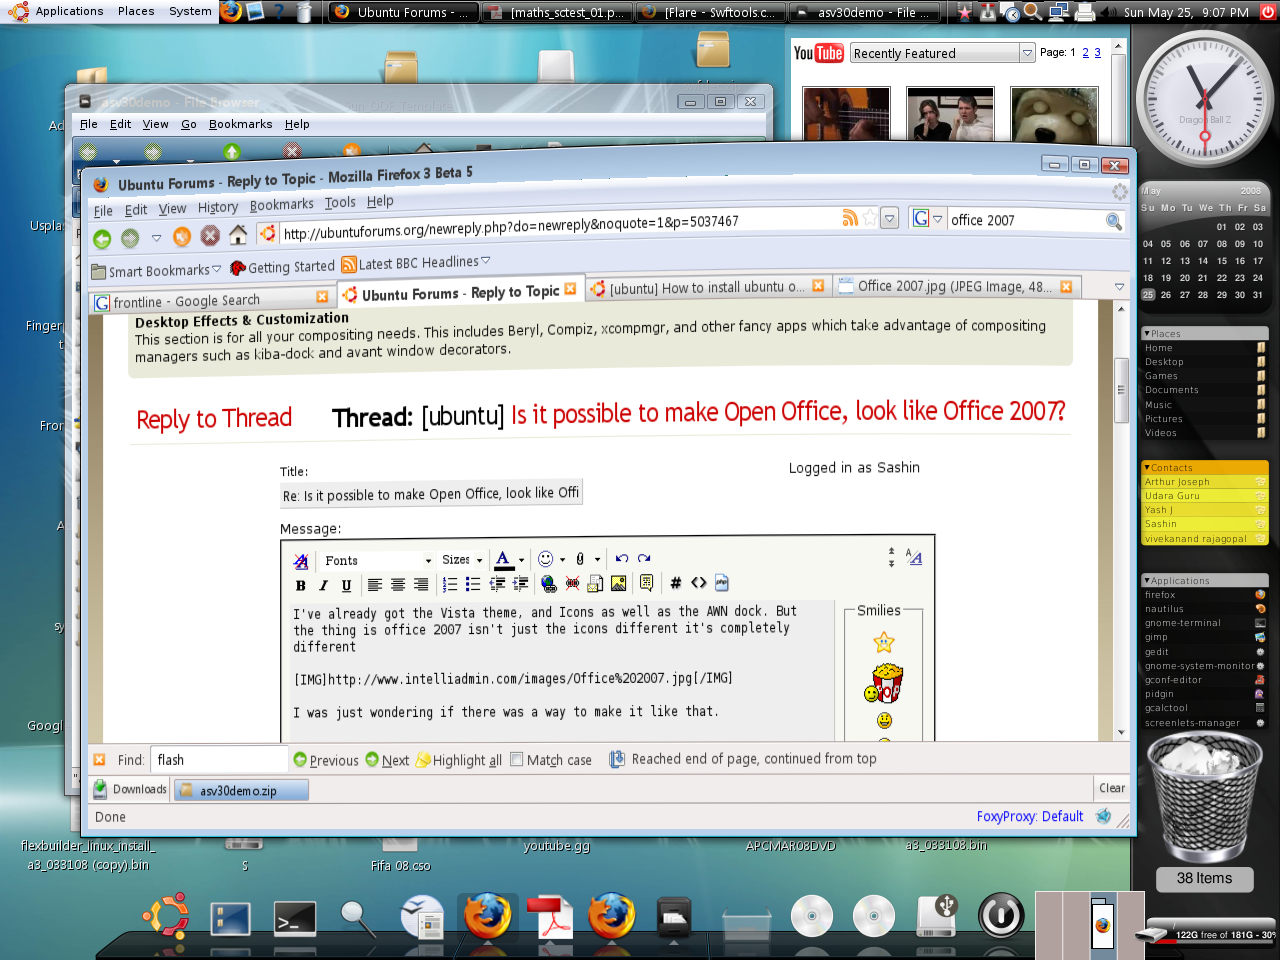Click the RSS feed icon in address bar
The image size is (1280, 960).
click(850, 218)
